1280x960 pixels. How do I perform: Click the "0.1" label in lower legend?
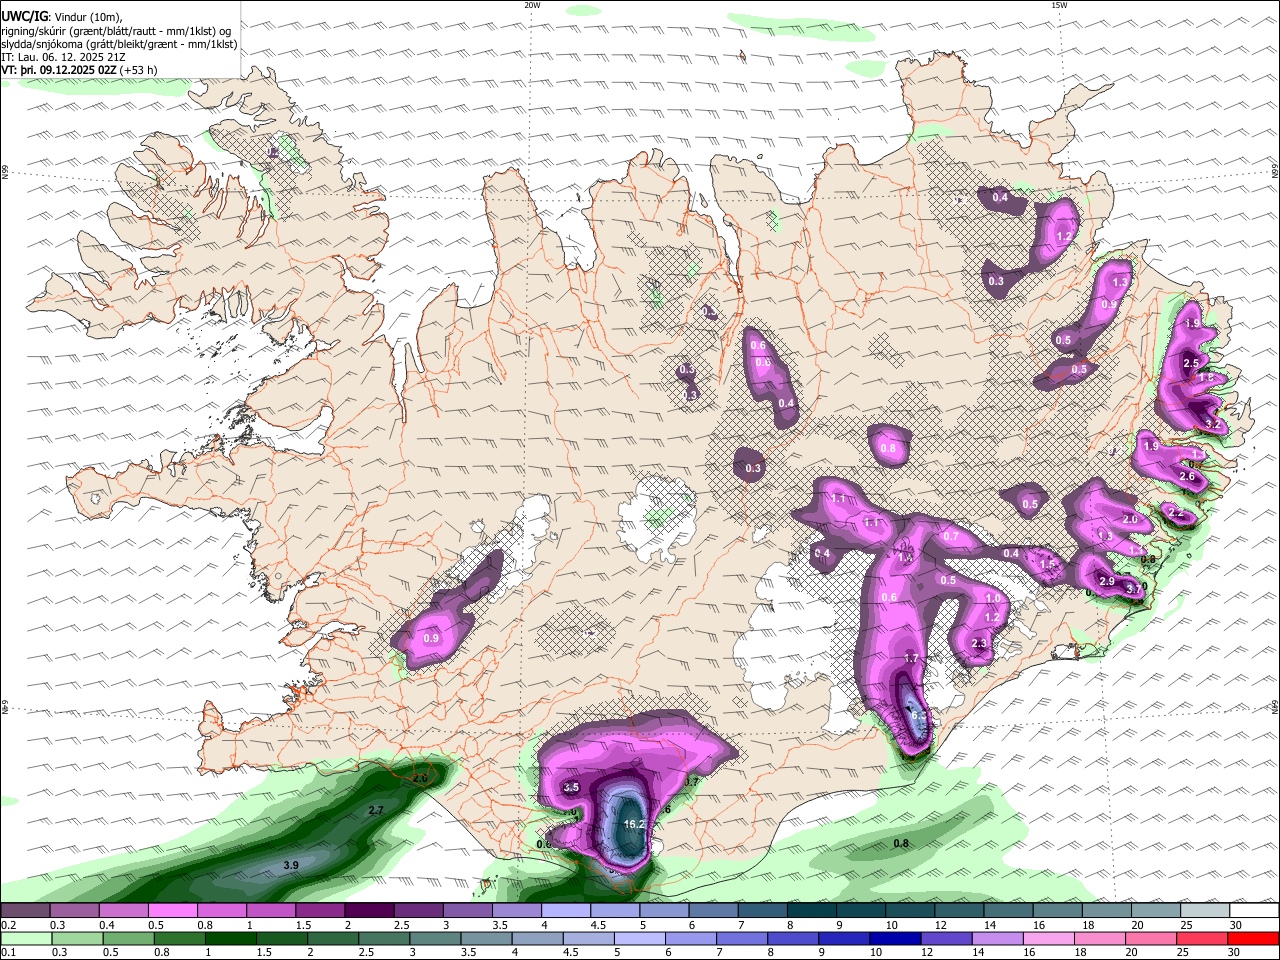point(8,952)
